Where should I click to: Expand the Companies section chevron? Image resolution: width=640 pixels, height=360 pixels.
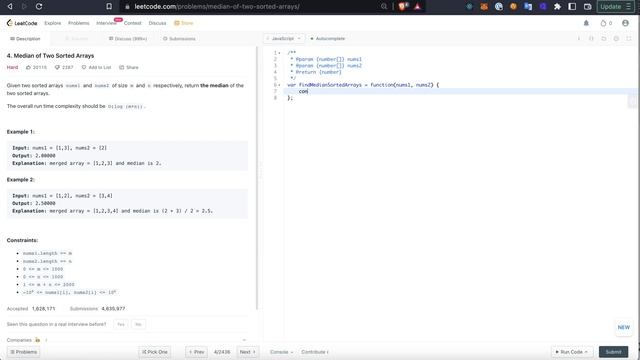click(244, 340)
